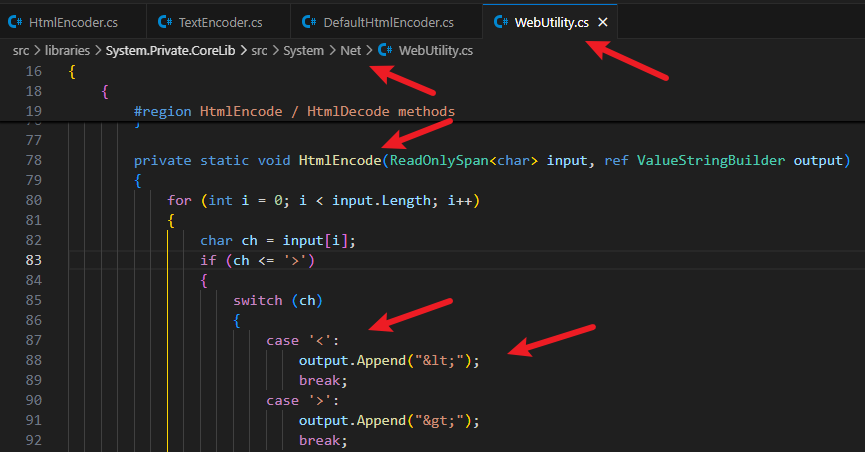Image resolution: width=865 pixels, height=452 pixels.
Task: Switch to the DefaultHtmlEncoder.cs tab
Action: (386, 22)
